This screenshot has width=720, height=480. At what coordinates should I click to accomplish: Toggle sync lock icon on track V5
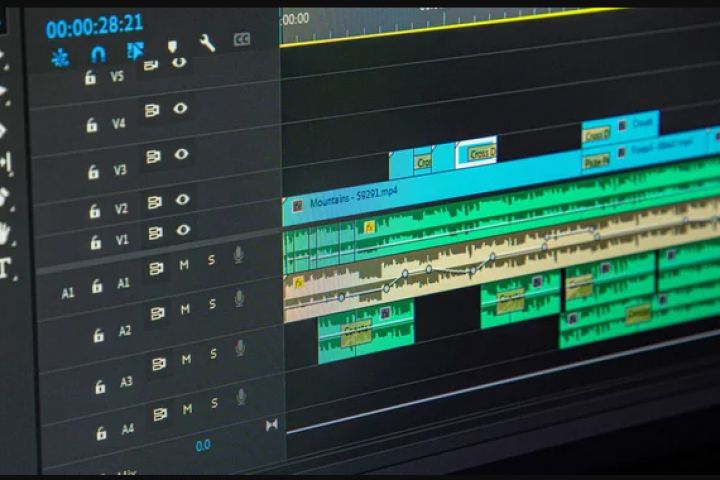click(151, 66)
